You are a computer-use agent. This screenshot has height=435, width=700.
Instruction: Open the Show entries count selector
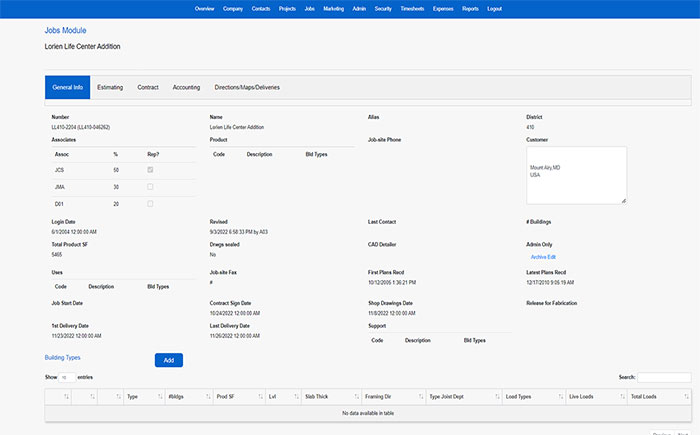(67, 377)
